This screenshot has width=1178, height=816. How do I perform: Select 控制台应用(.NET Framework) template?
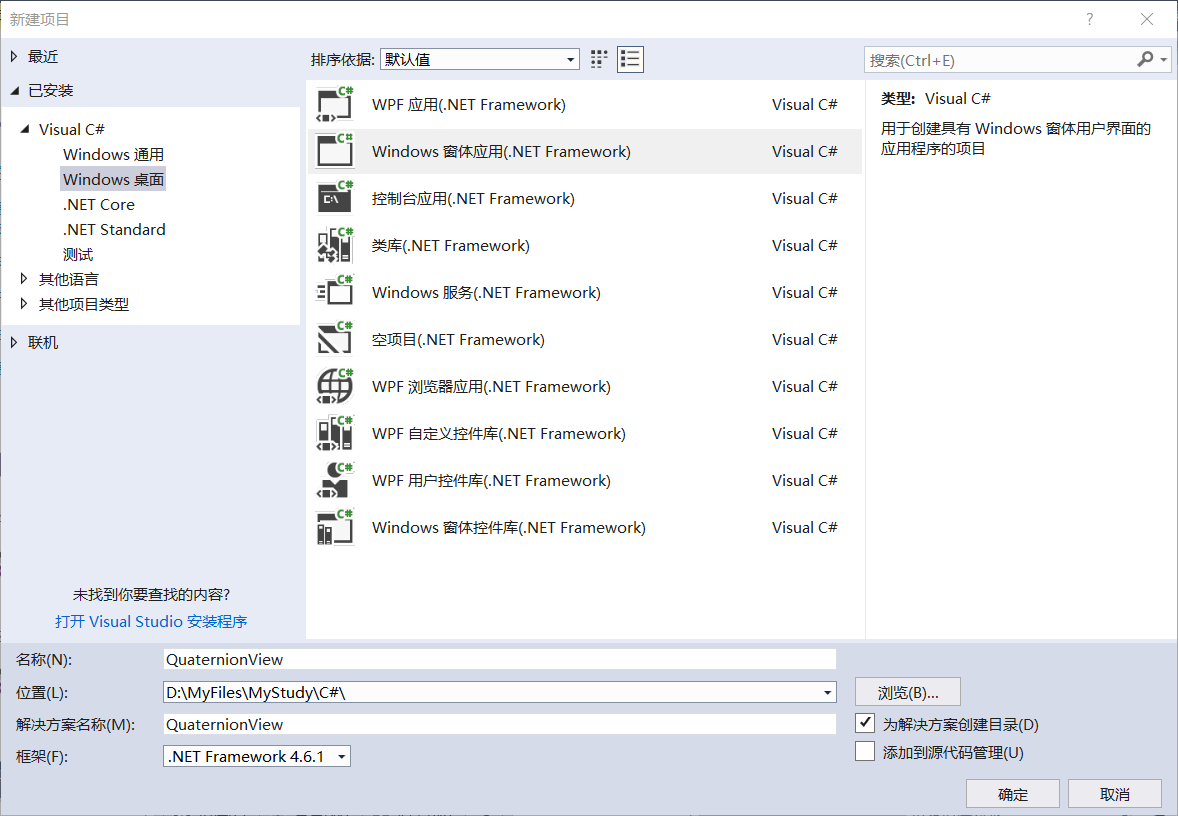(x=584, y=198)
